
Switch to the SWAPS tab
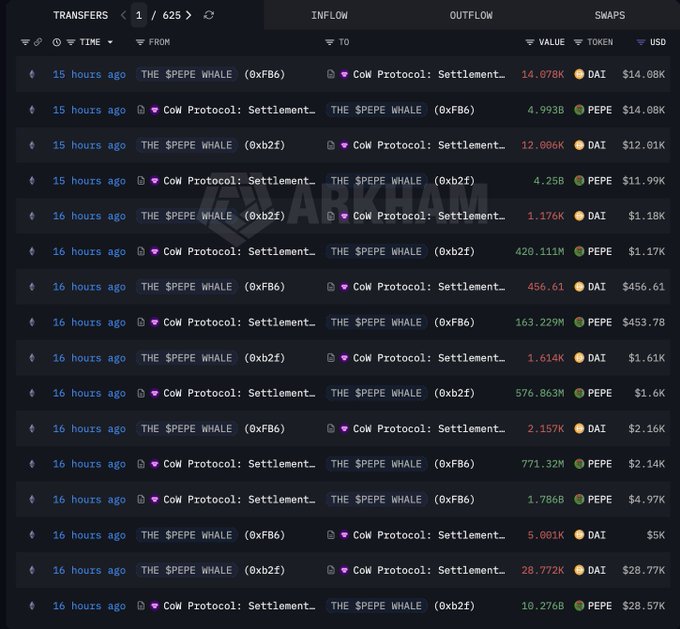[x=610, y=15]
